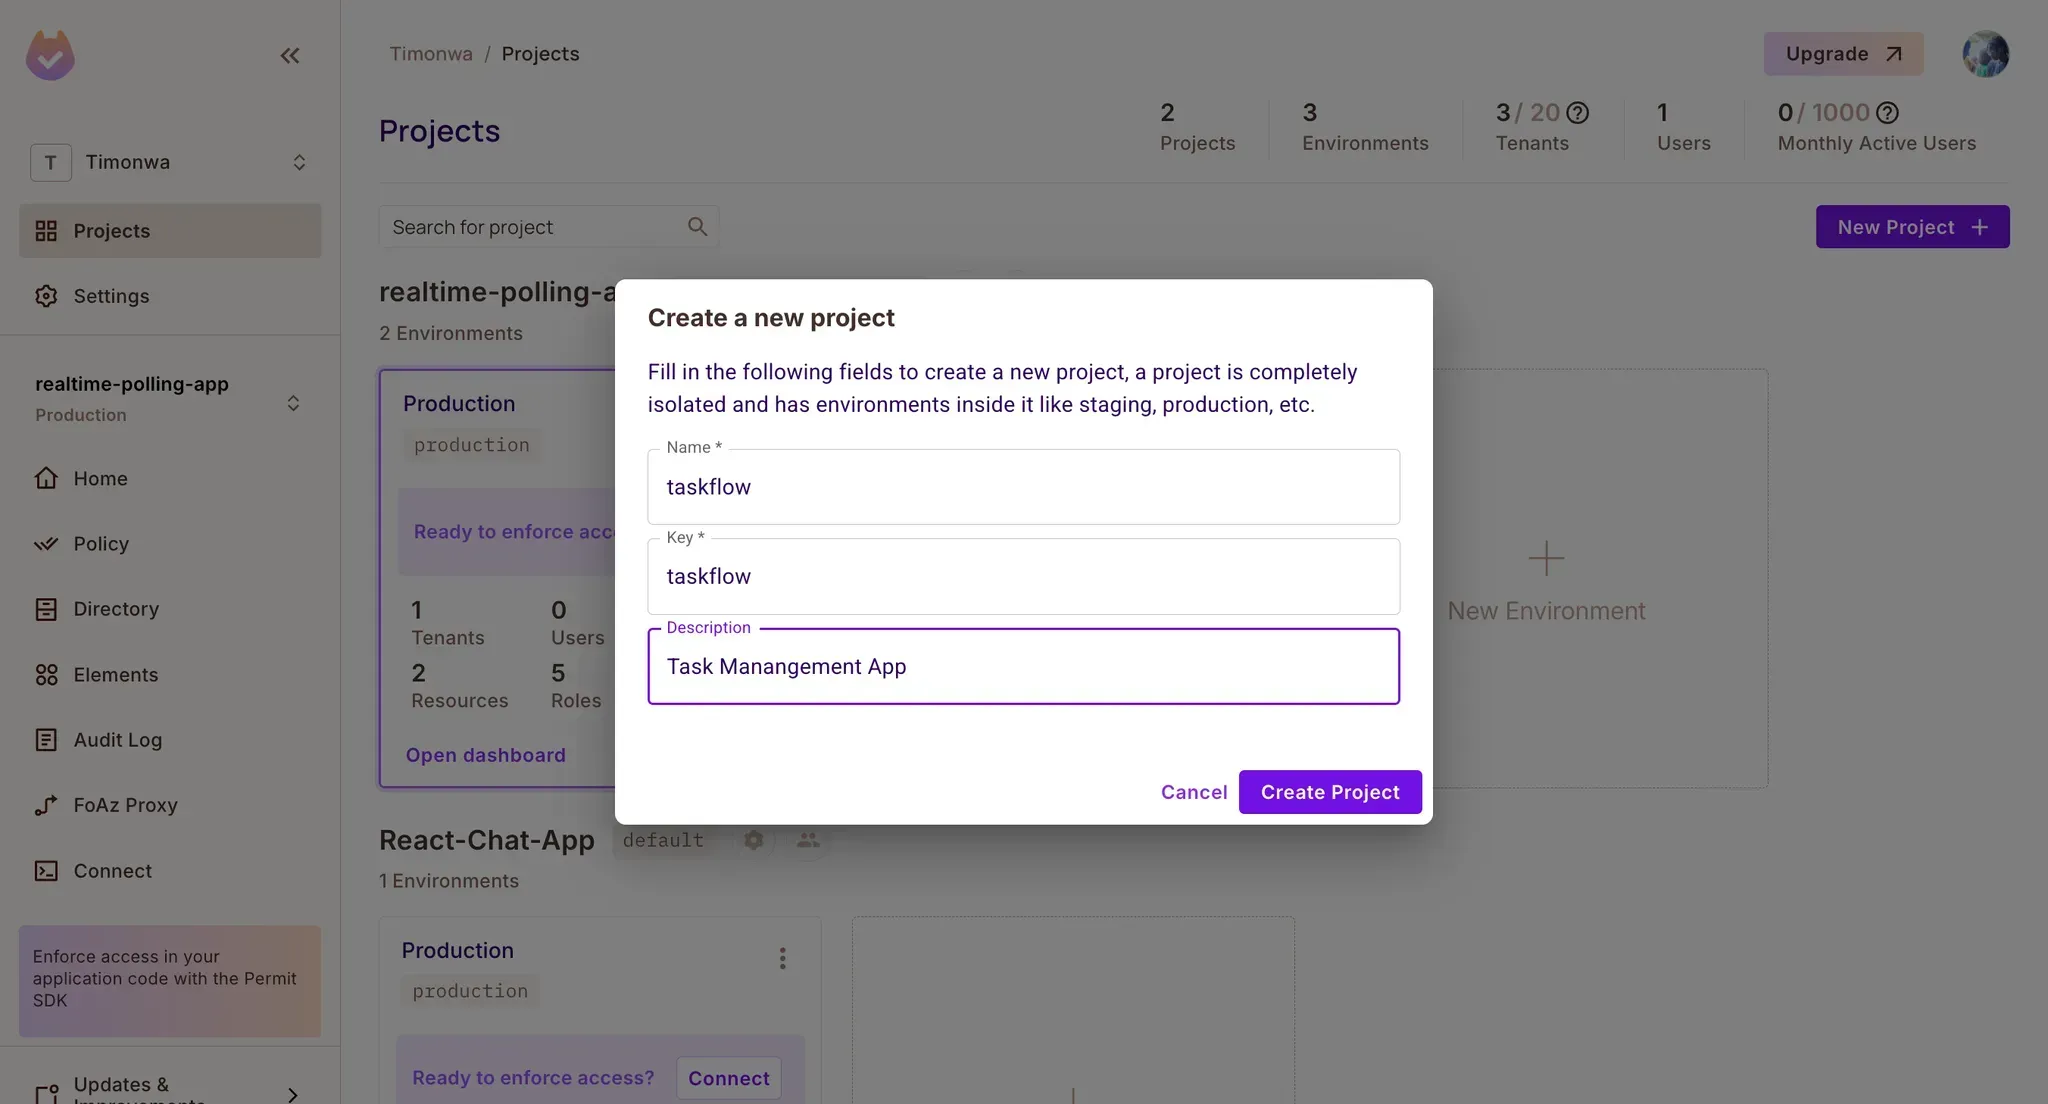The height and width of the screenshot is (1104, 2048).
Task: Open Policy in the sidebar
Action: (101, 544)
